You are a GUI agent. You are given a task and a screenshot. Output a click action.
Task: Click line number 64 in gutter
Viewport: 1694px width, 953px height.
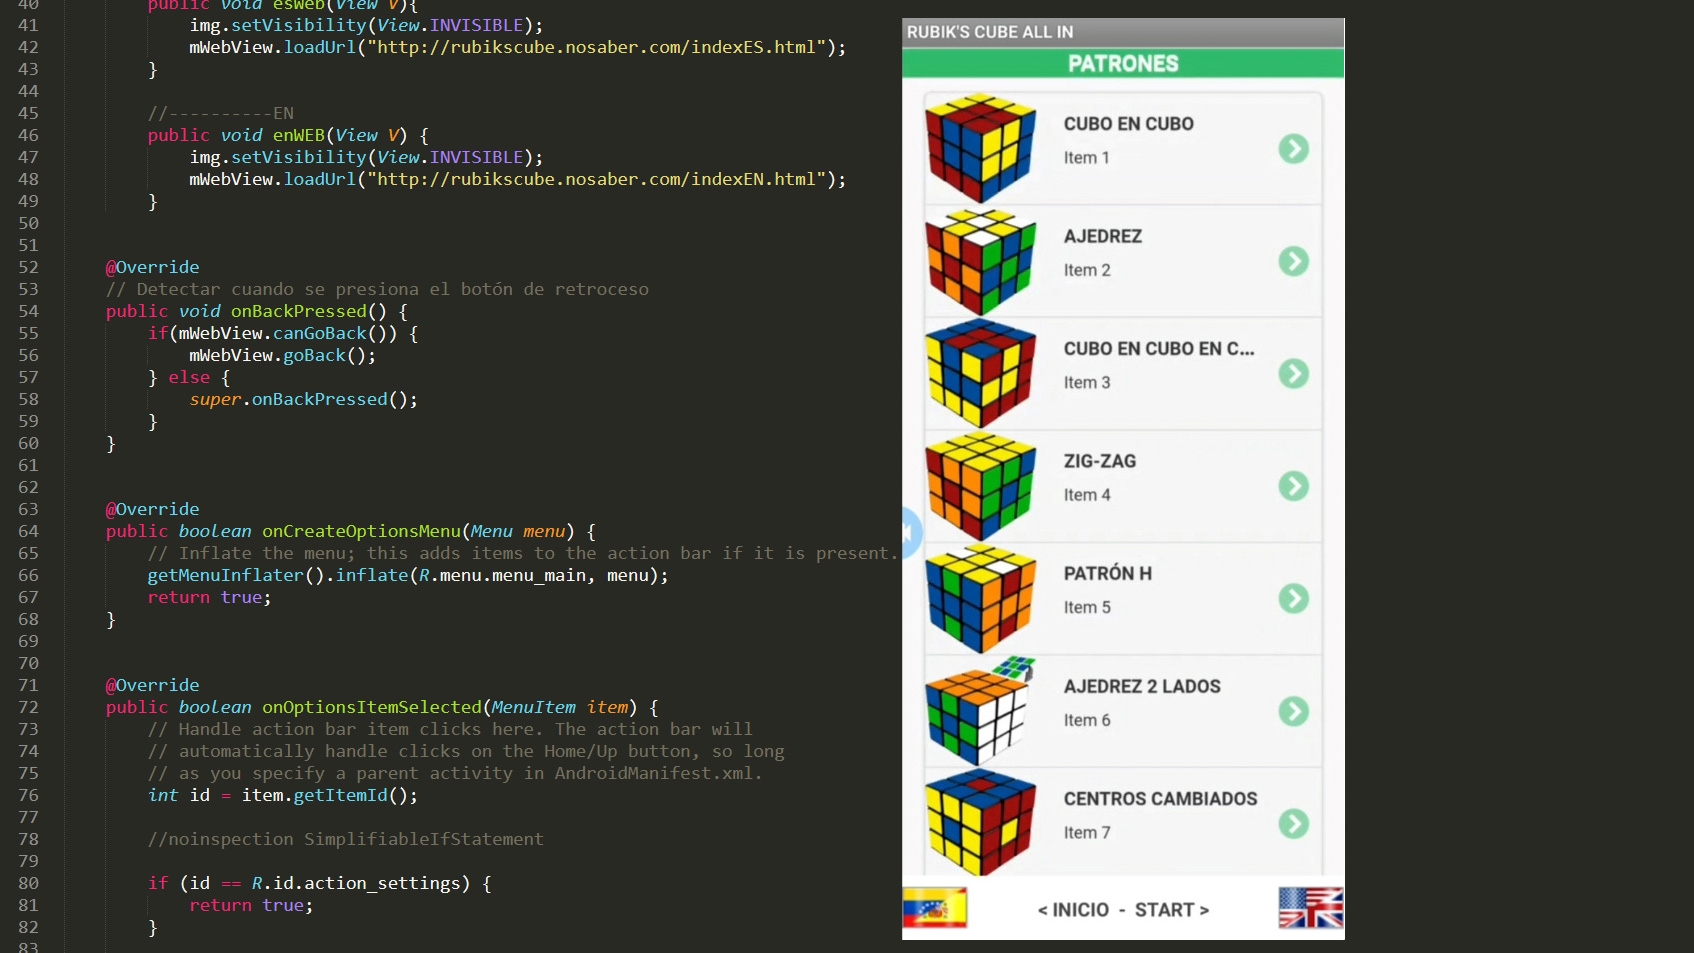tap(28, 531)
